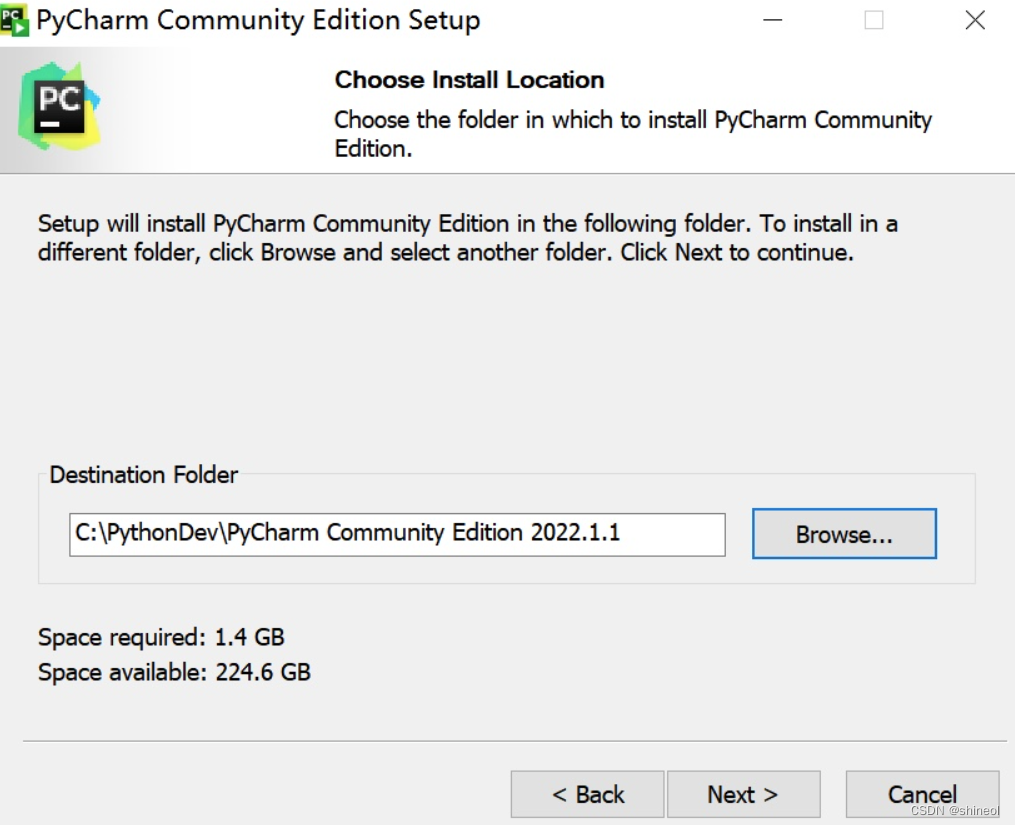Close the PyCharm Setup window

975,20
